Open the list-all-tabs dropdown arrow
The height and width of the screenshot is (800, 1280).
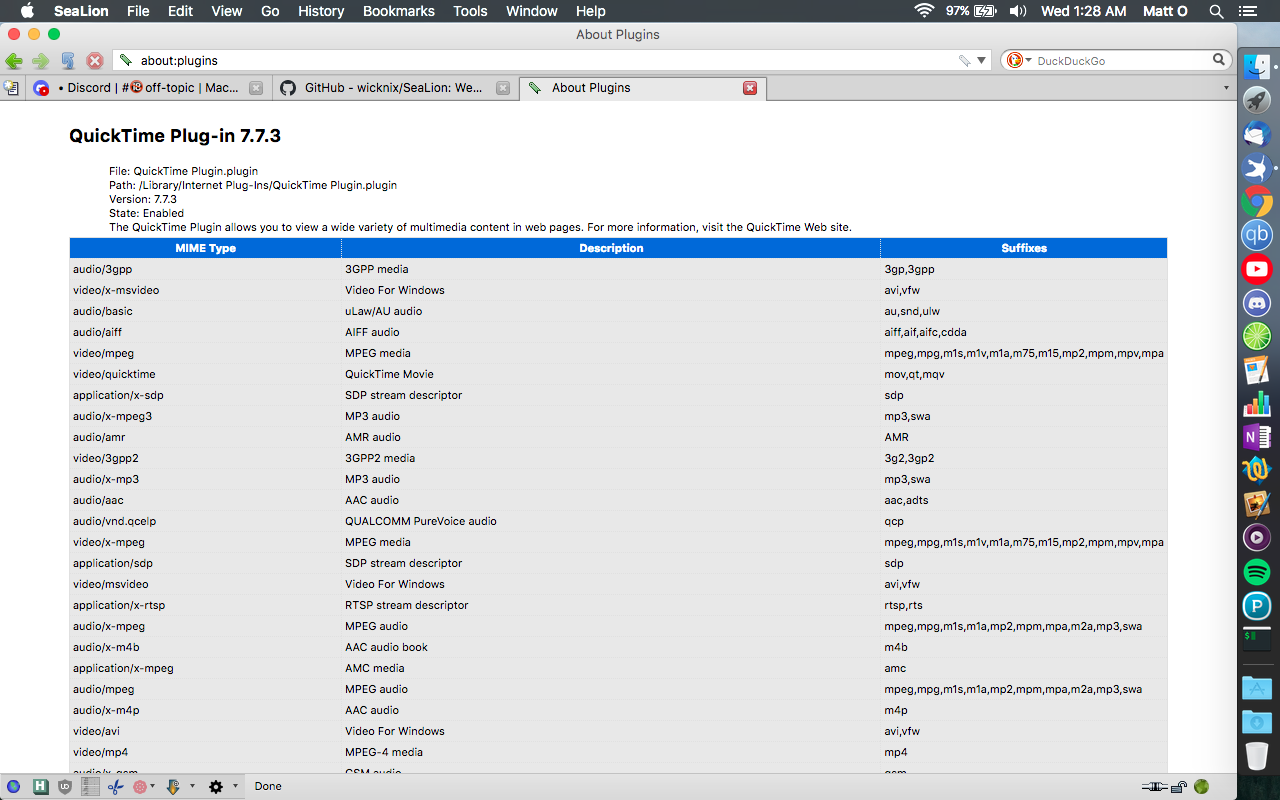click(1227, 88)
